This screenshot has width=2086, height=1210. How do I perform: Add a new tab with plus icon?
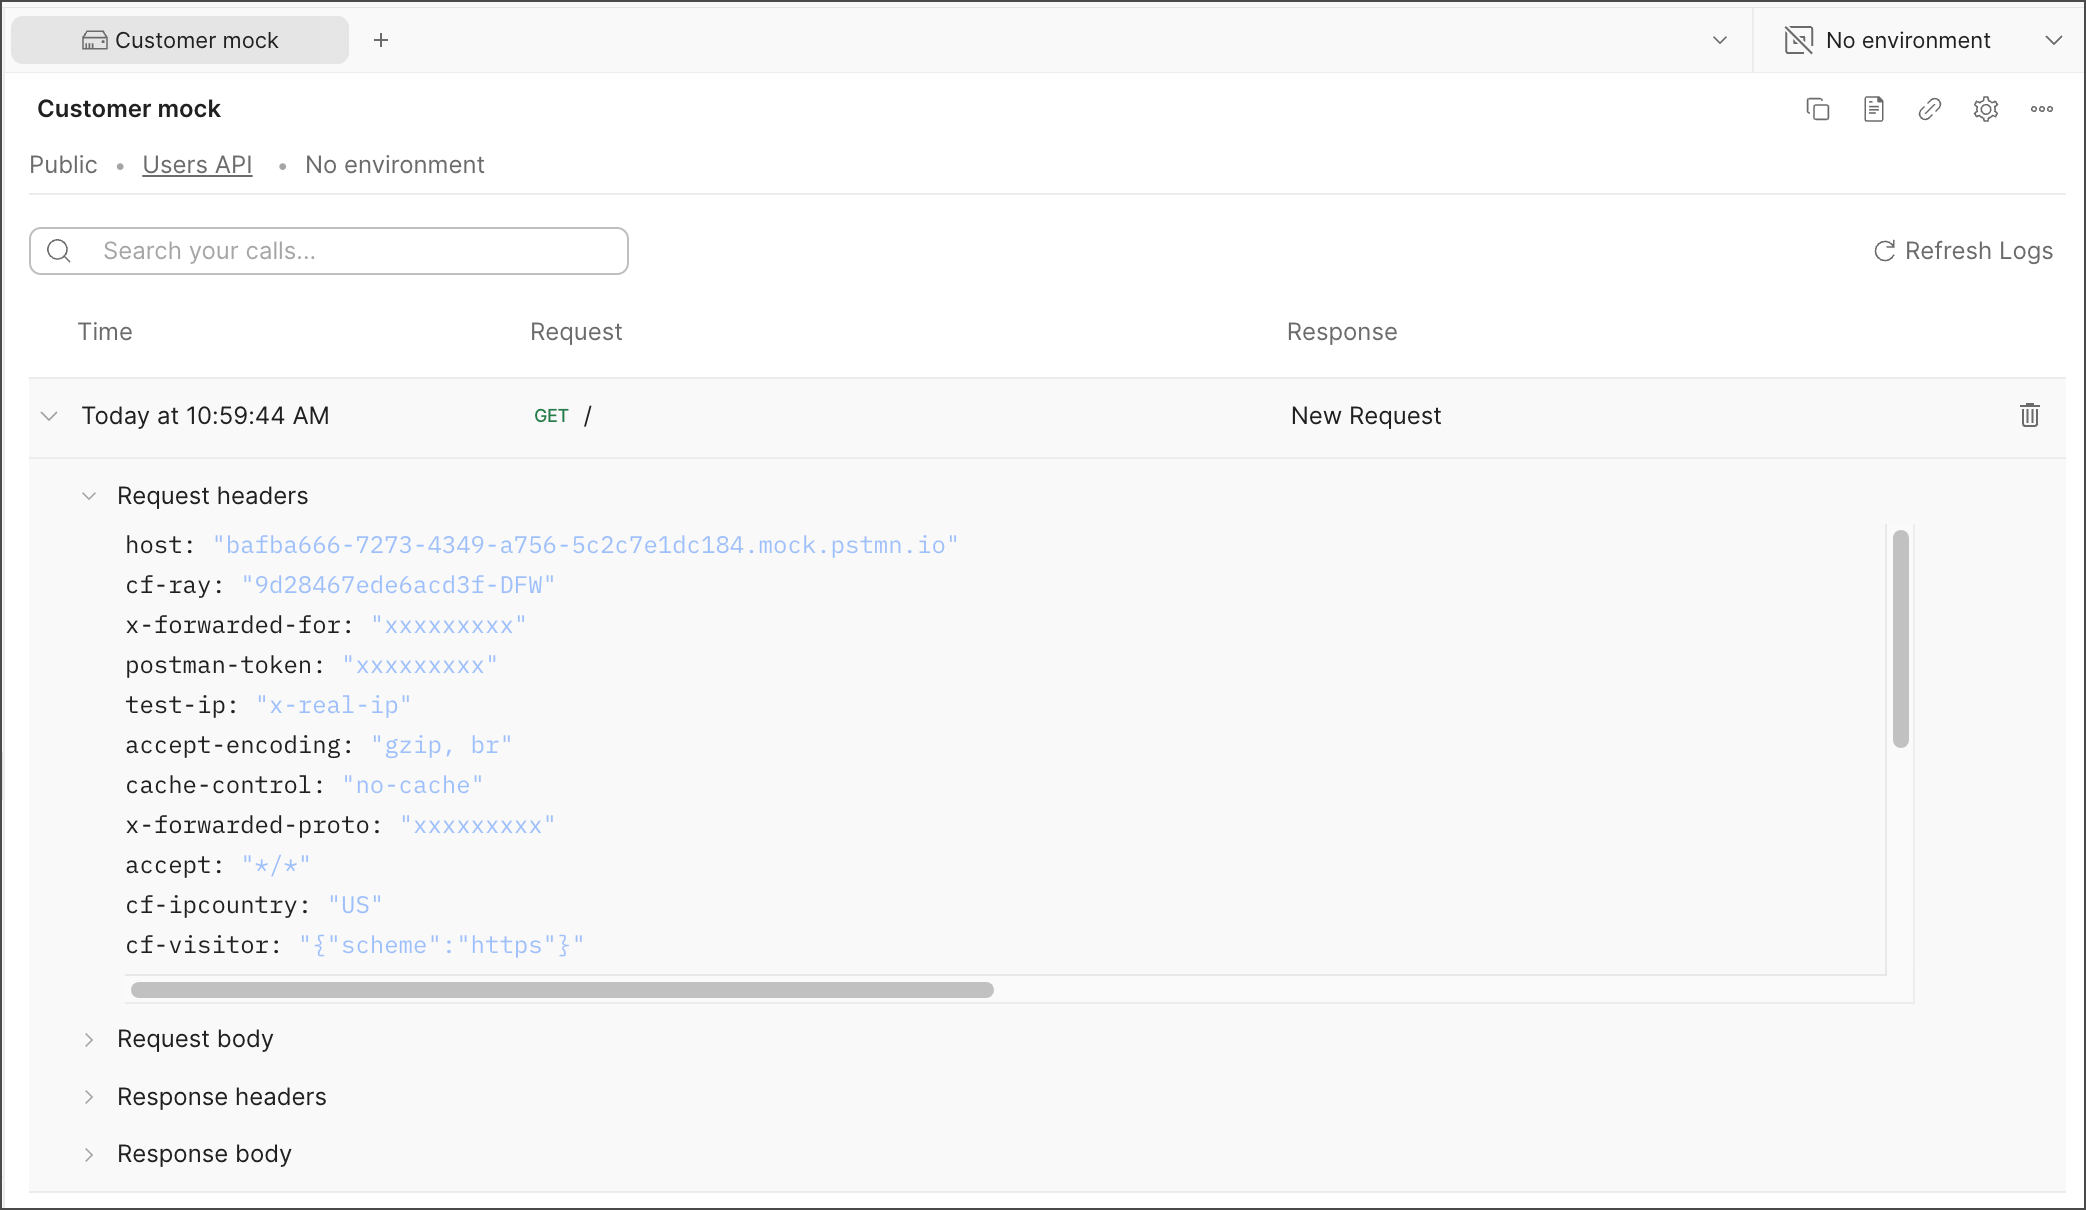click(x=381, y=40)
